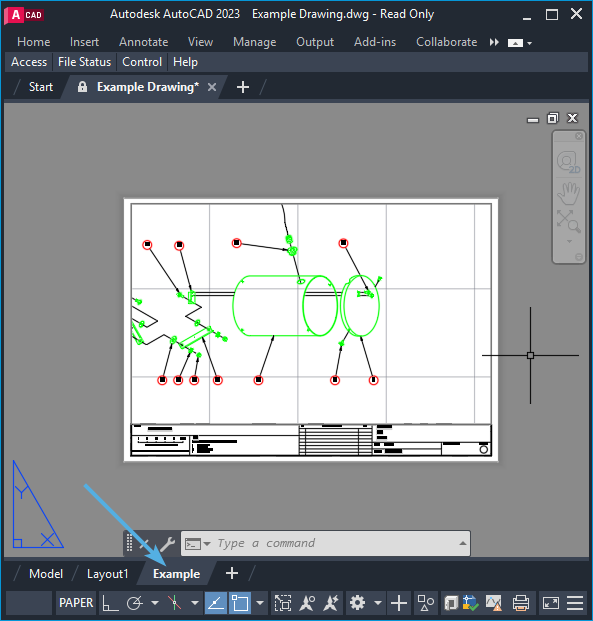Open the Annotate ribbon tab
The width and height of the screenshot is (593, 621).
[x=144, y=42]
